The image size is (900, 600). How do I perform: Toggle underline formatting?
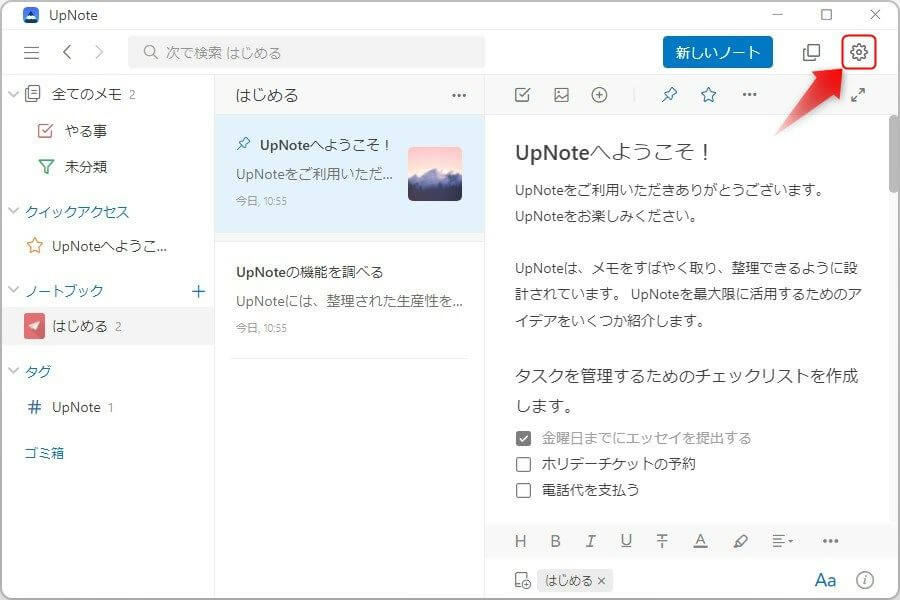click(626, 541)
